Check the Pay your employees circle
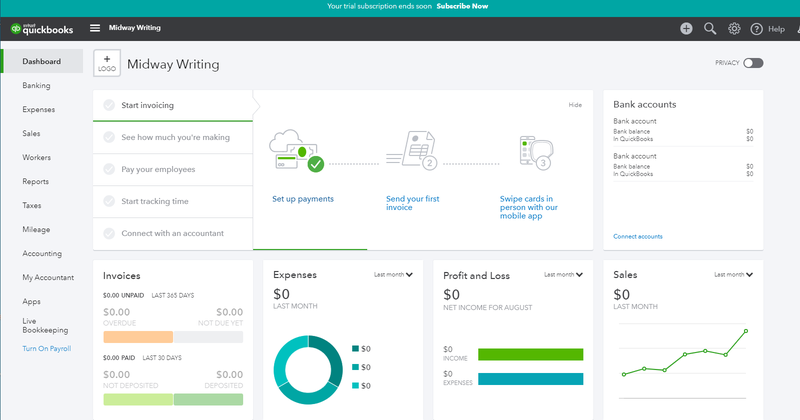Viewport: 800px width, 420px height. coord(109,169)
